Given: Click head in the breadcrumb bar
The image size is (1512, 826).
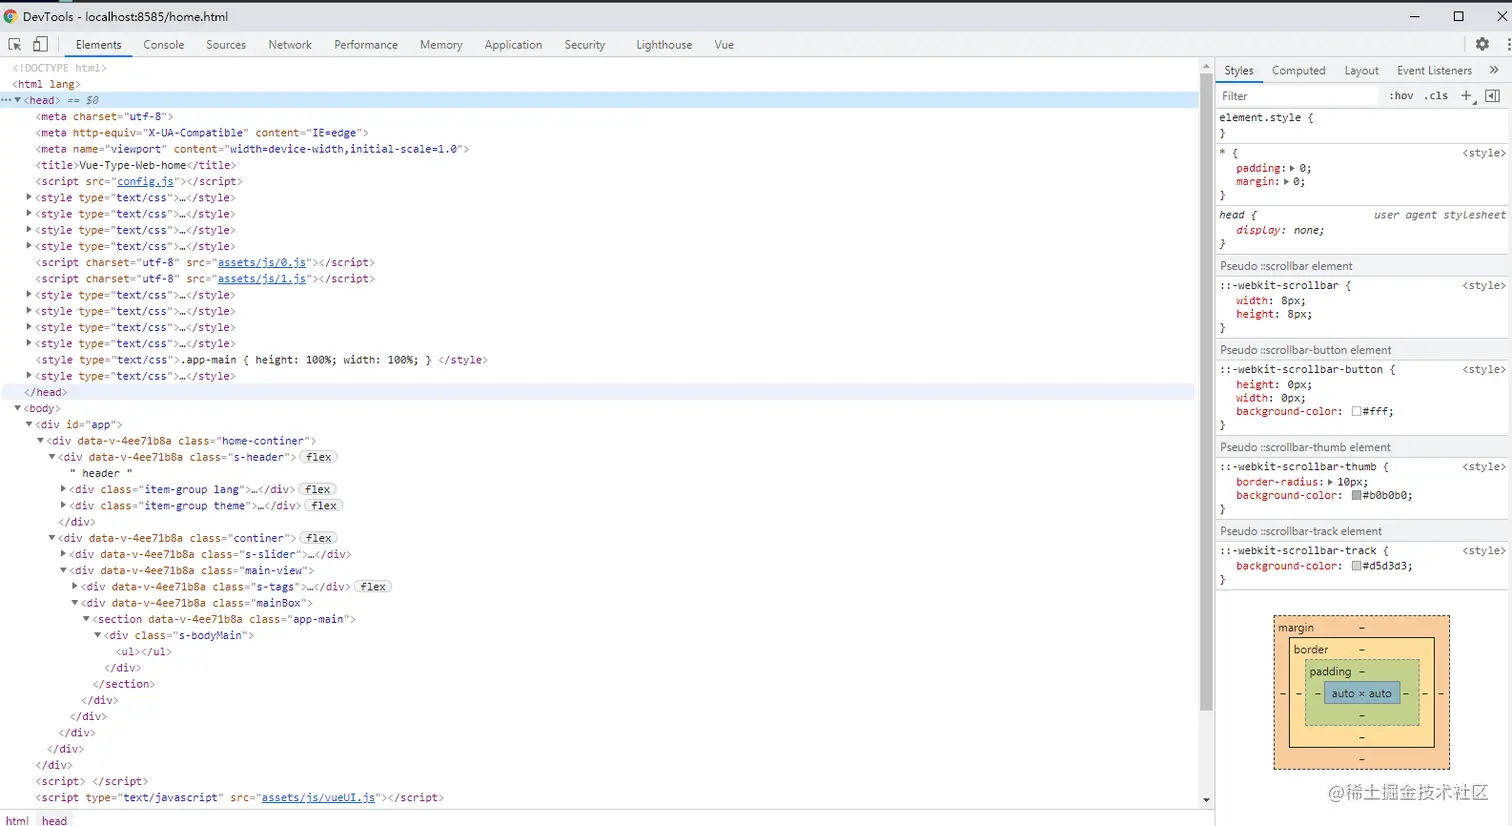Looking at the screenshot, I should [x=54, y=820].
